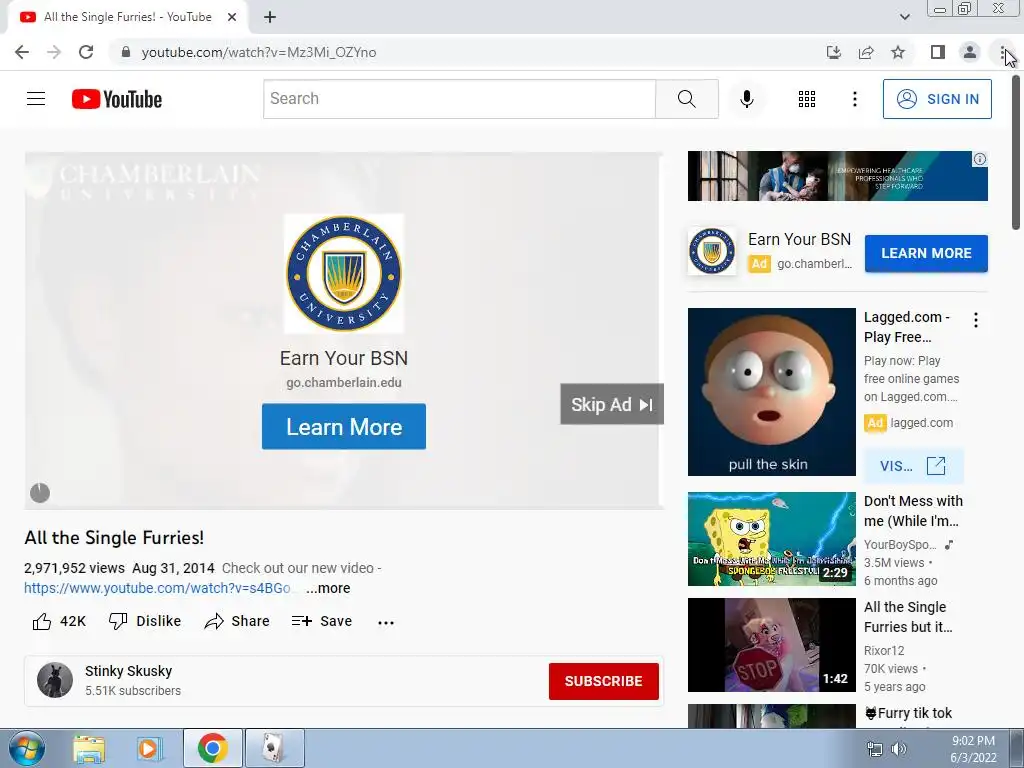This screenshot has height=768, width=1024.
Task: Click the Stinky Skusky channel name
Action: click(x=129, y=671)
